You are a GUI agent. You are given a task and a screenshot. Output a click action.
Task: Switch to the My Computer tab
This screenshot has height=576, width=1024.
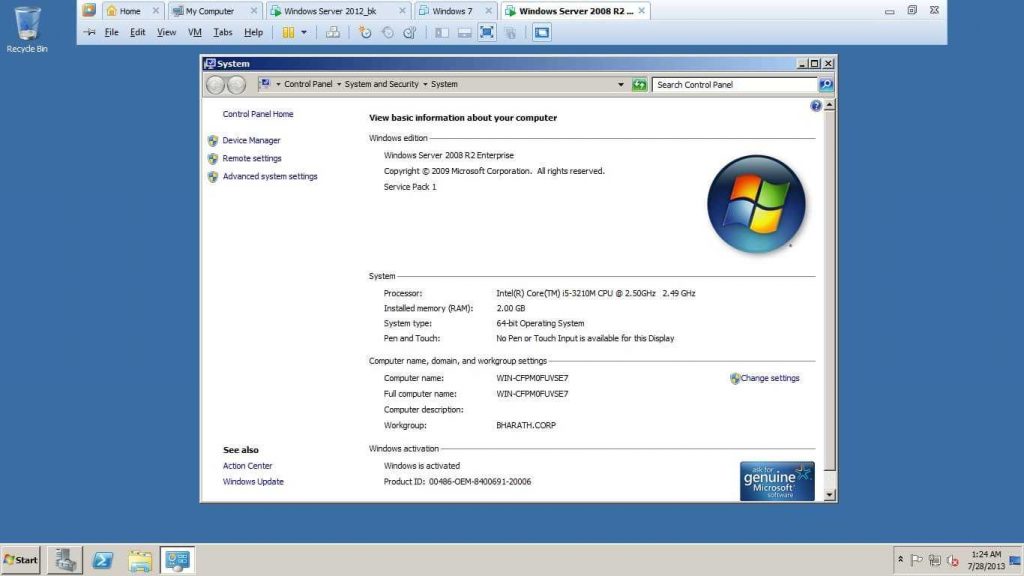(209, 11)
